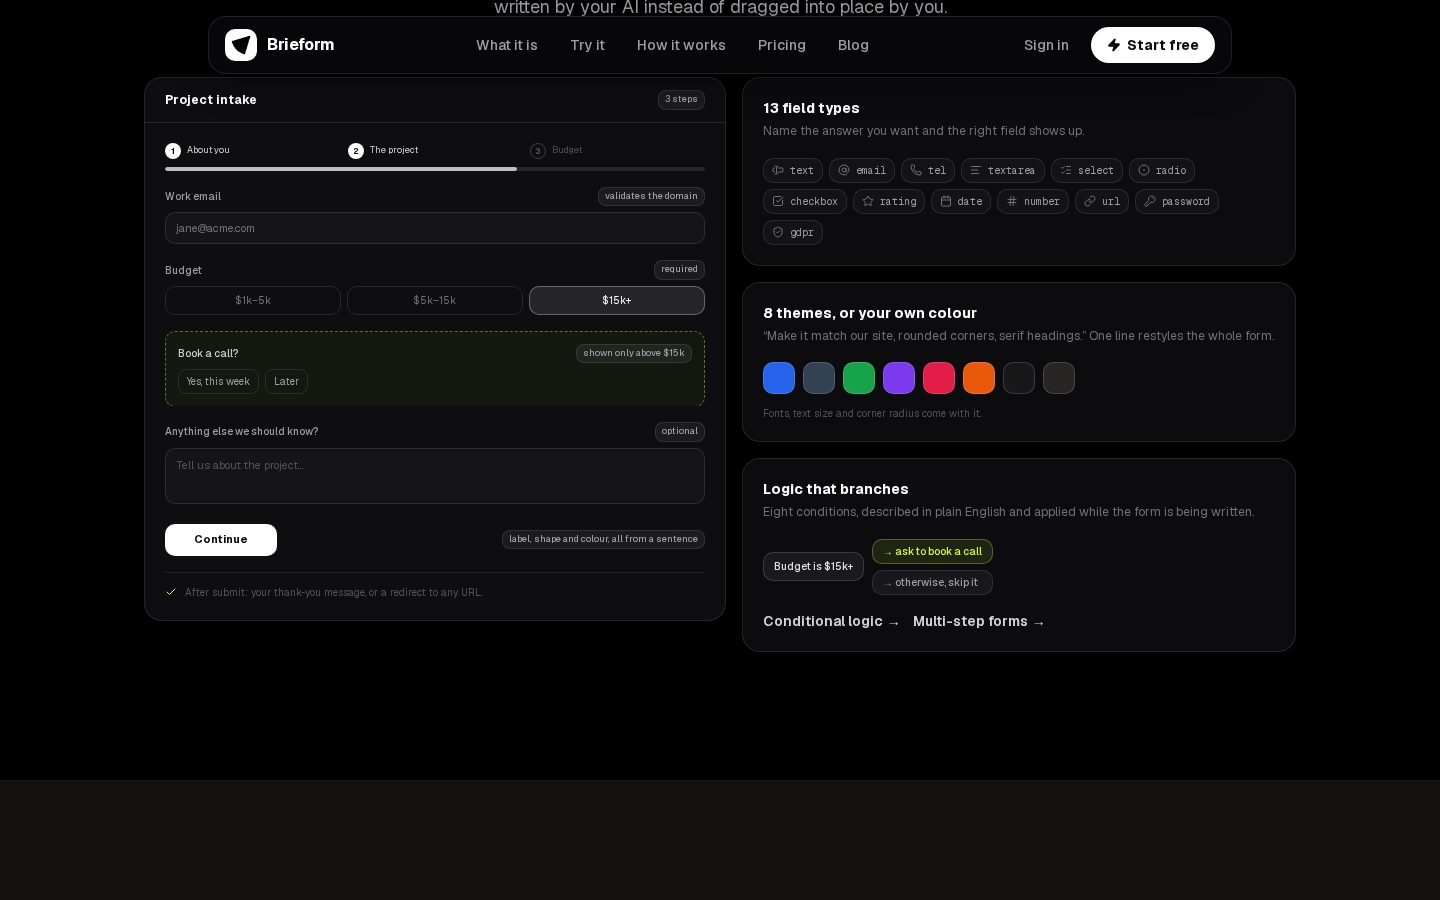This screenshot has height=900, width=1440.
Task: Open the Pricing nav item
Action: (782, 45)
